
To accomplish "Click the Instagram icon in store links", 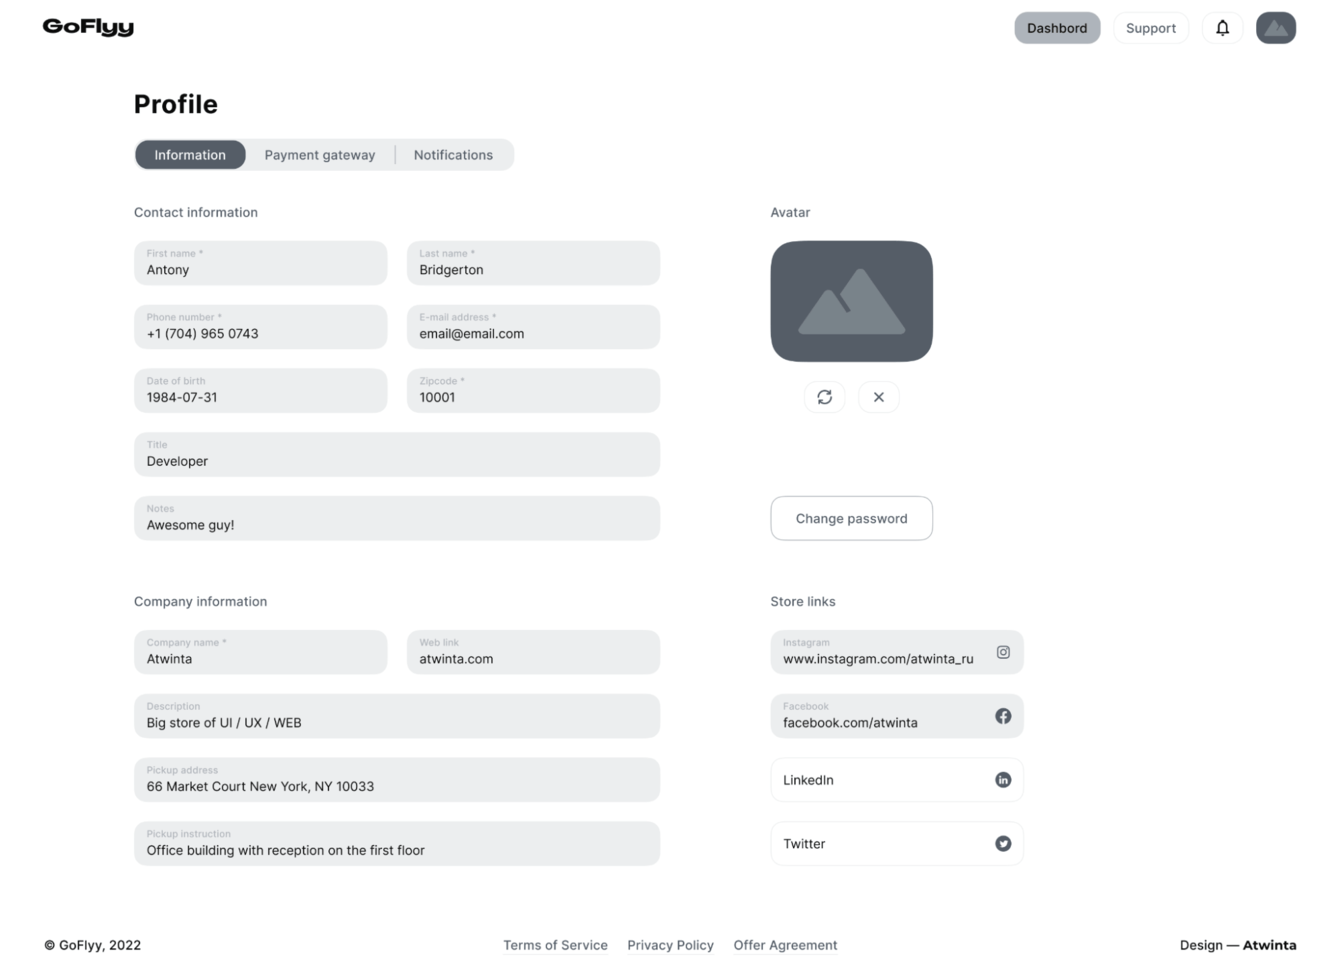I will (x=1003, y=652).
